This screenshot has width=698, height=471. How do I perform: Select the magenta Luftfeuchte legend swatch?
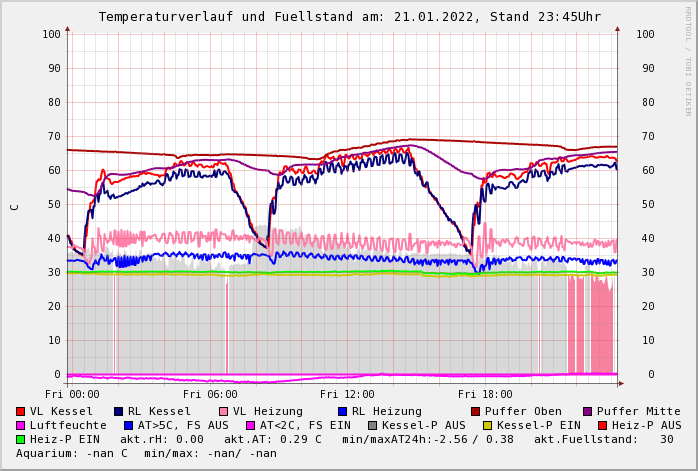pyautogui.click(x=21, y=425)
